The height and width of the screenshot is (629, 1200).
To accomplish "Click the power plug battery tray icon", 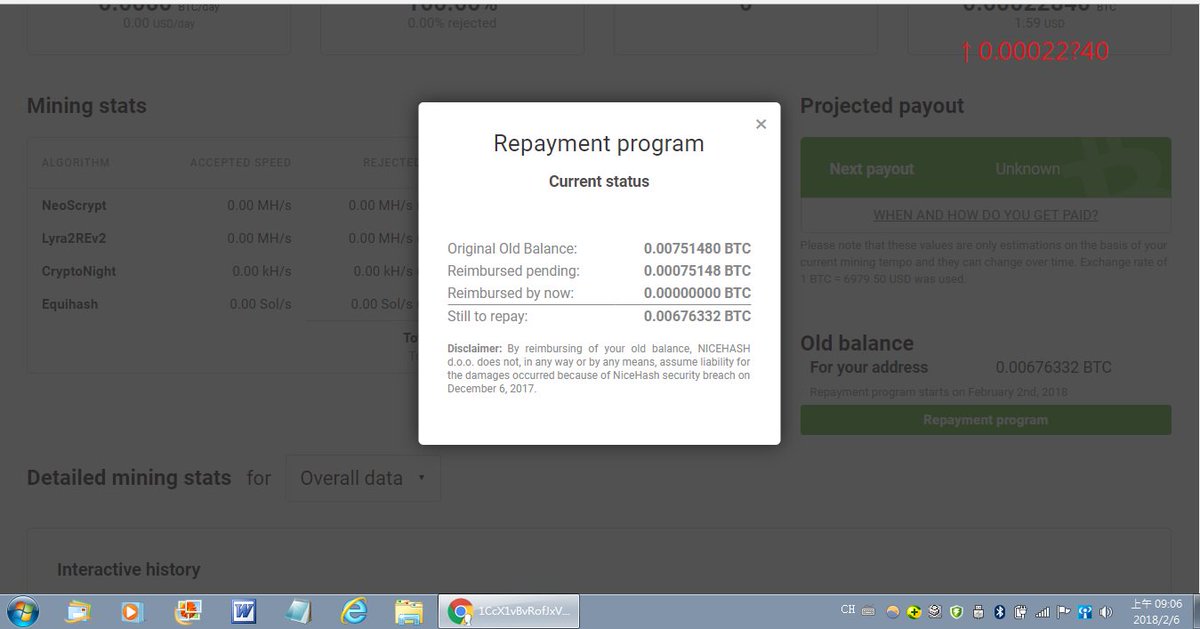I will [x=1020, y=612].
